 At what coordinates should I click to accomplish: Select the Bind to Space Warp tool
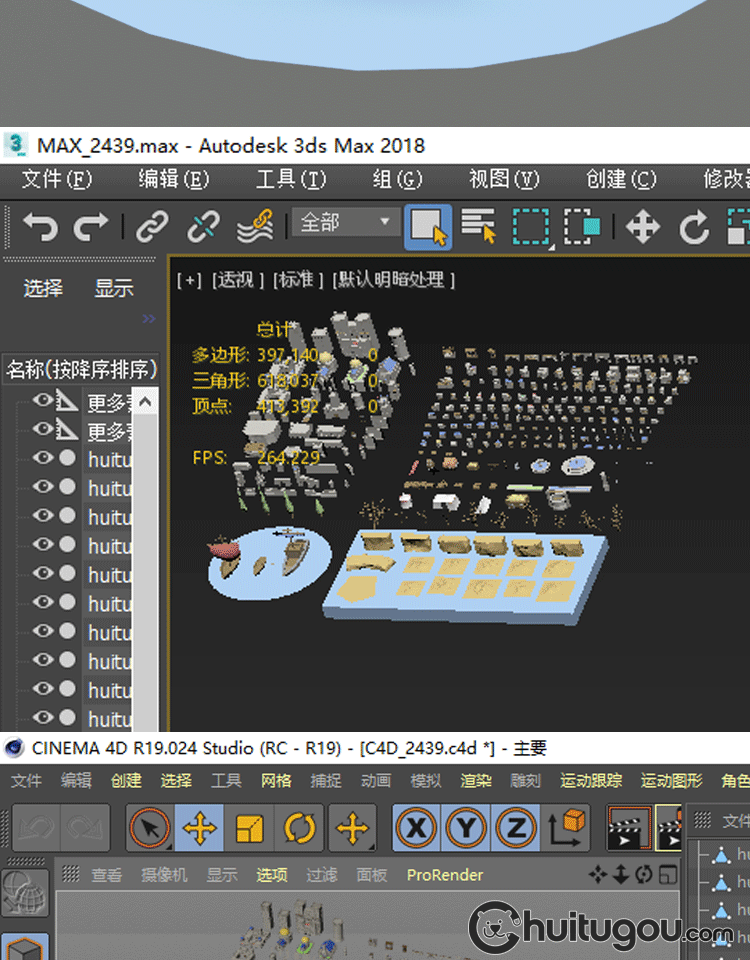click(x=255, y=227)
